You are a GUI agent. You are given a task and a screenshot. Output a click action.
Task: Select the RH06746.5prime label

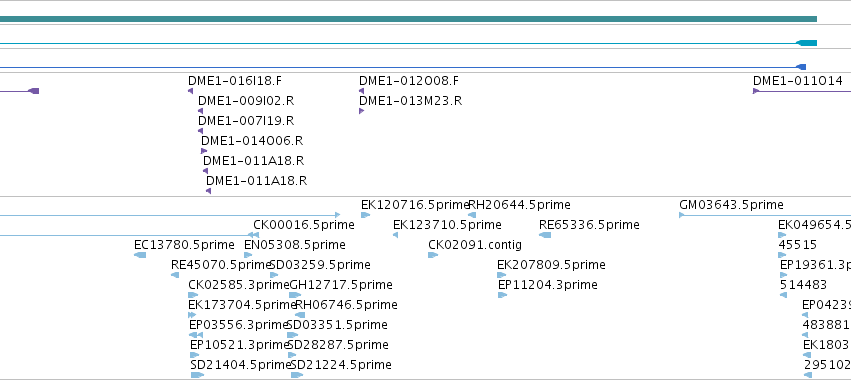(346, 305)
